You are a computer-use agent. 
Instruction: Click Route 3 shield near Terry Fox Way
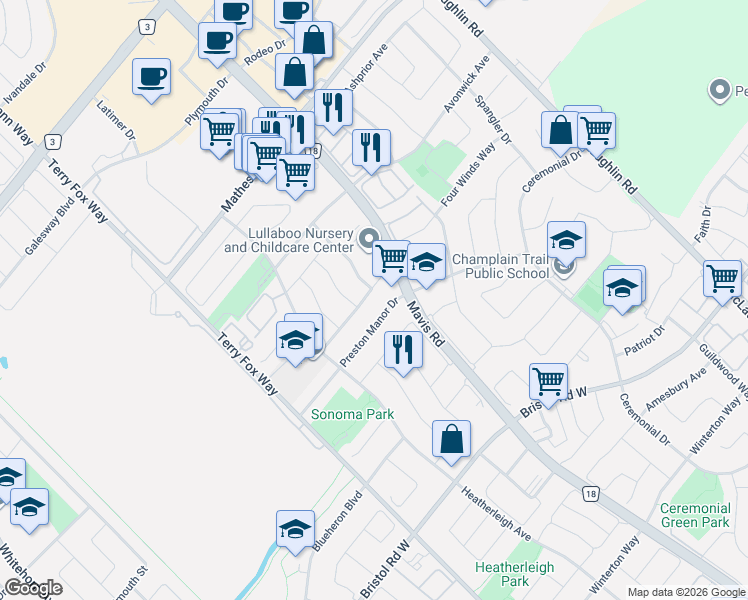52,142
